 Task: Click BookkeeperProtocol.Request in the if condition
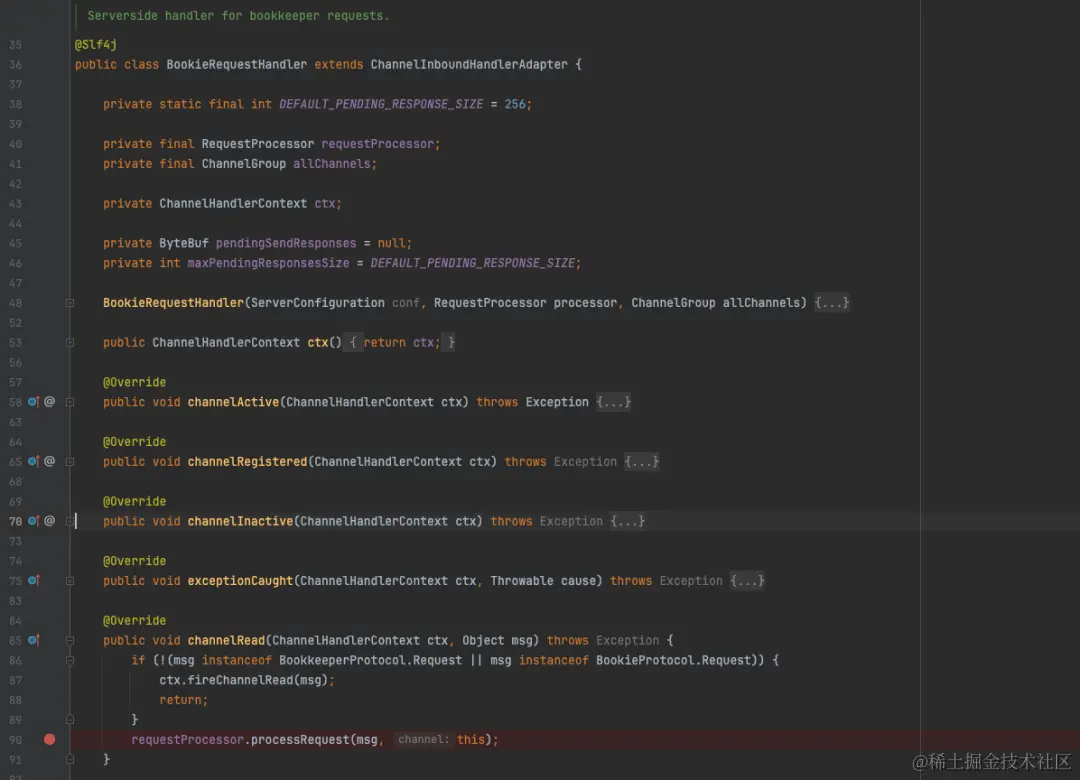click(371, 660)
